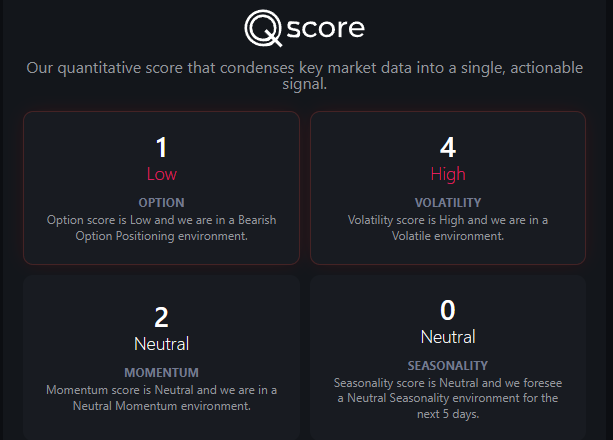Click the Bearish Option Positioning description
The width and height of the screenshot is (613, 440).
(x=161, y=228)
